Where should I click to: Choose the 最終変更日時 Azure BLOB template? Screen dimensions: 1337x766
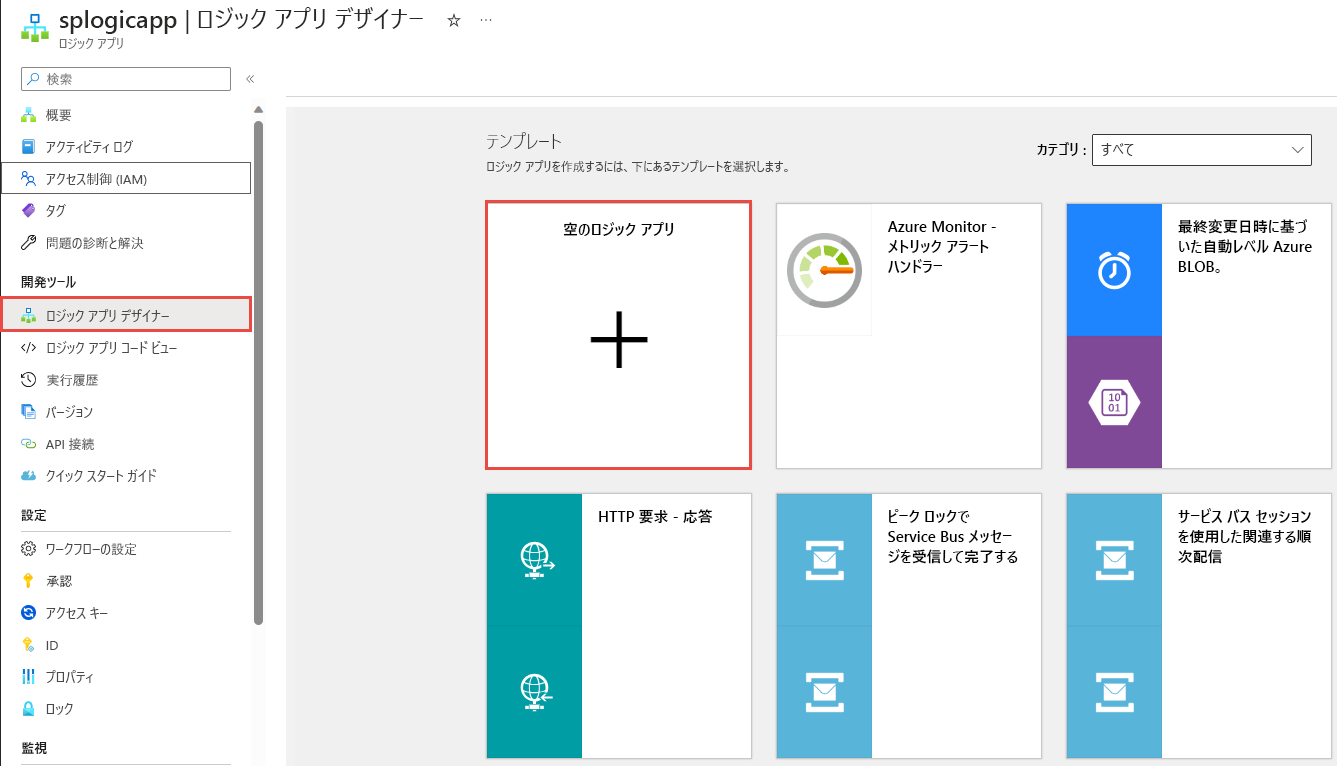tap(1199, 335)
